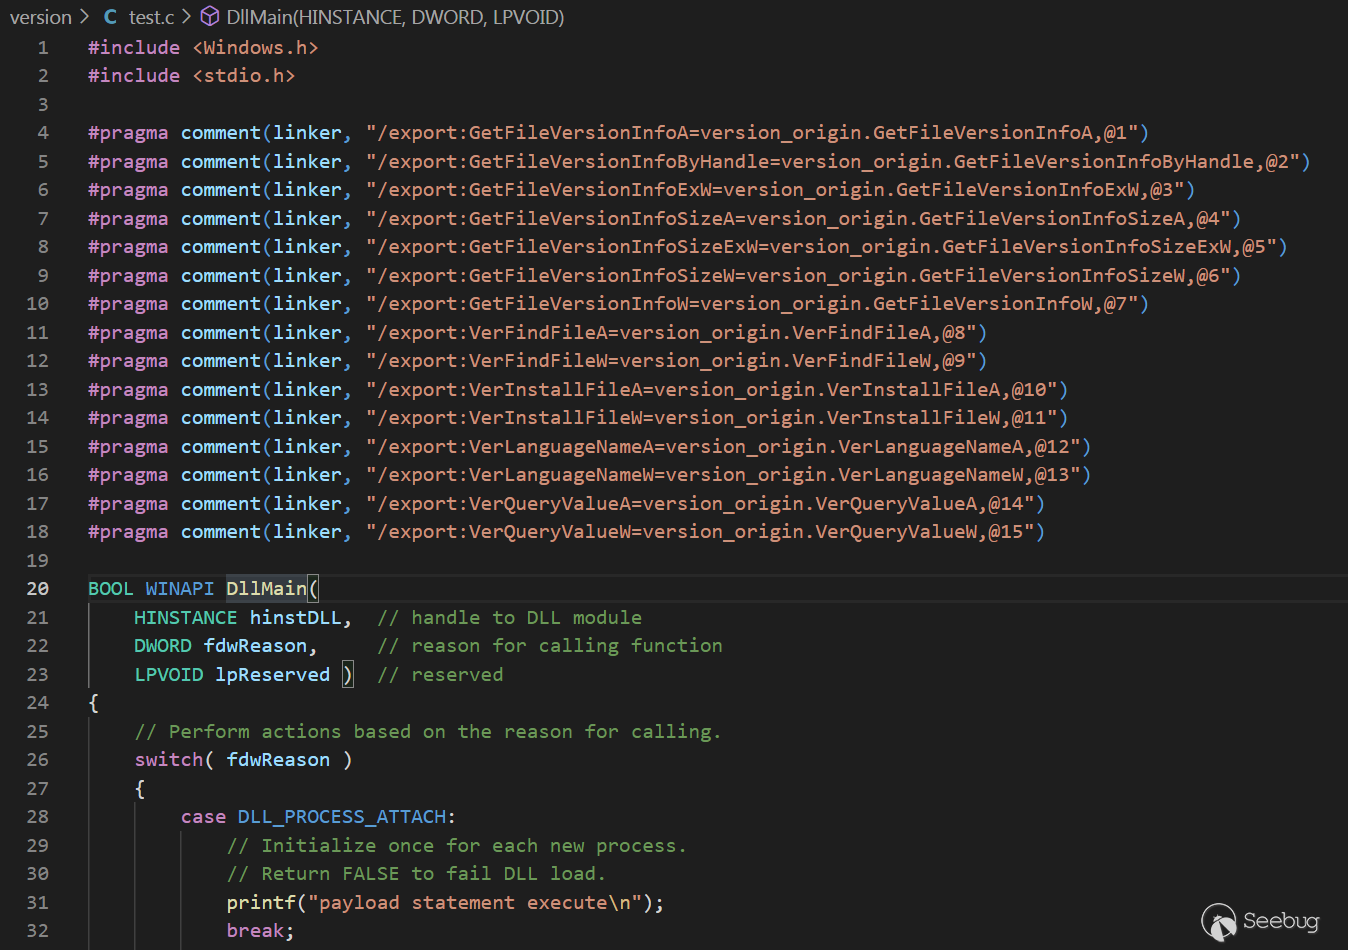The height and width of the screenshot is (950, 1348).
Task: Place cursor on Windows.h include
Action: pos(255,48)
